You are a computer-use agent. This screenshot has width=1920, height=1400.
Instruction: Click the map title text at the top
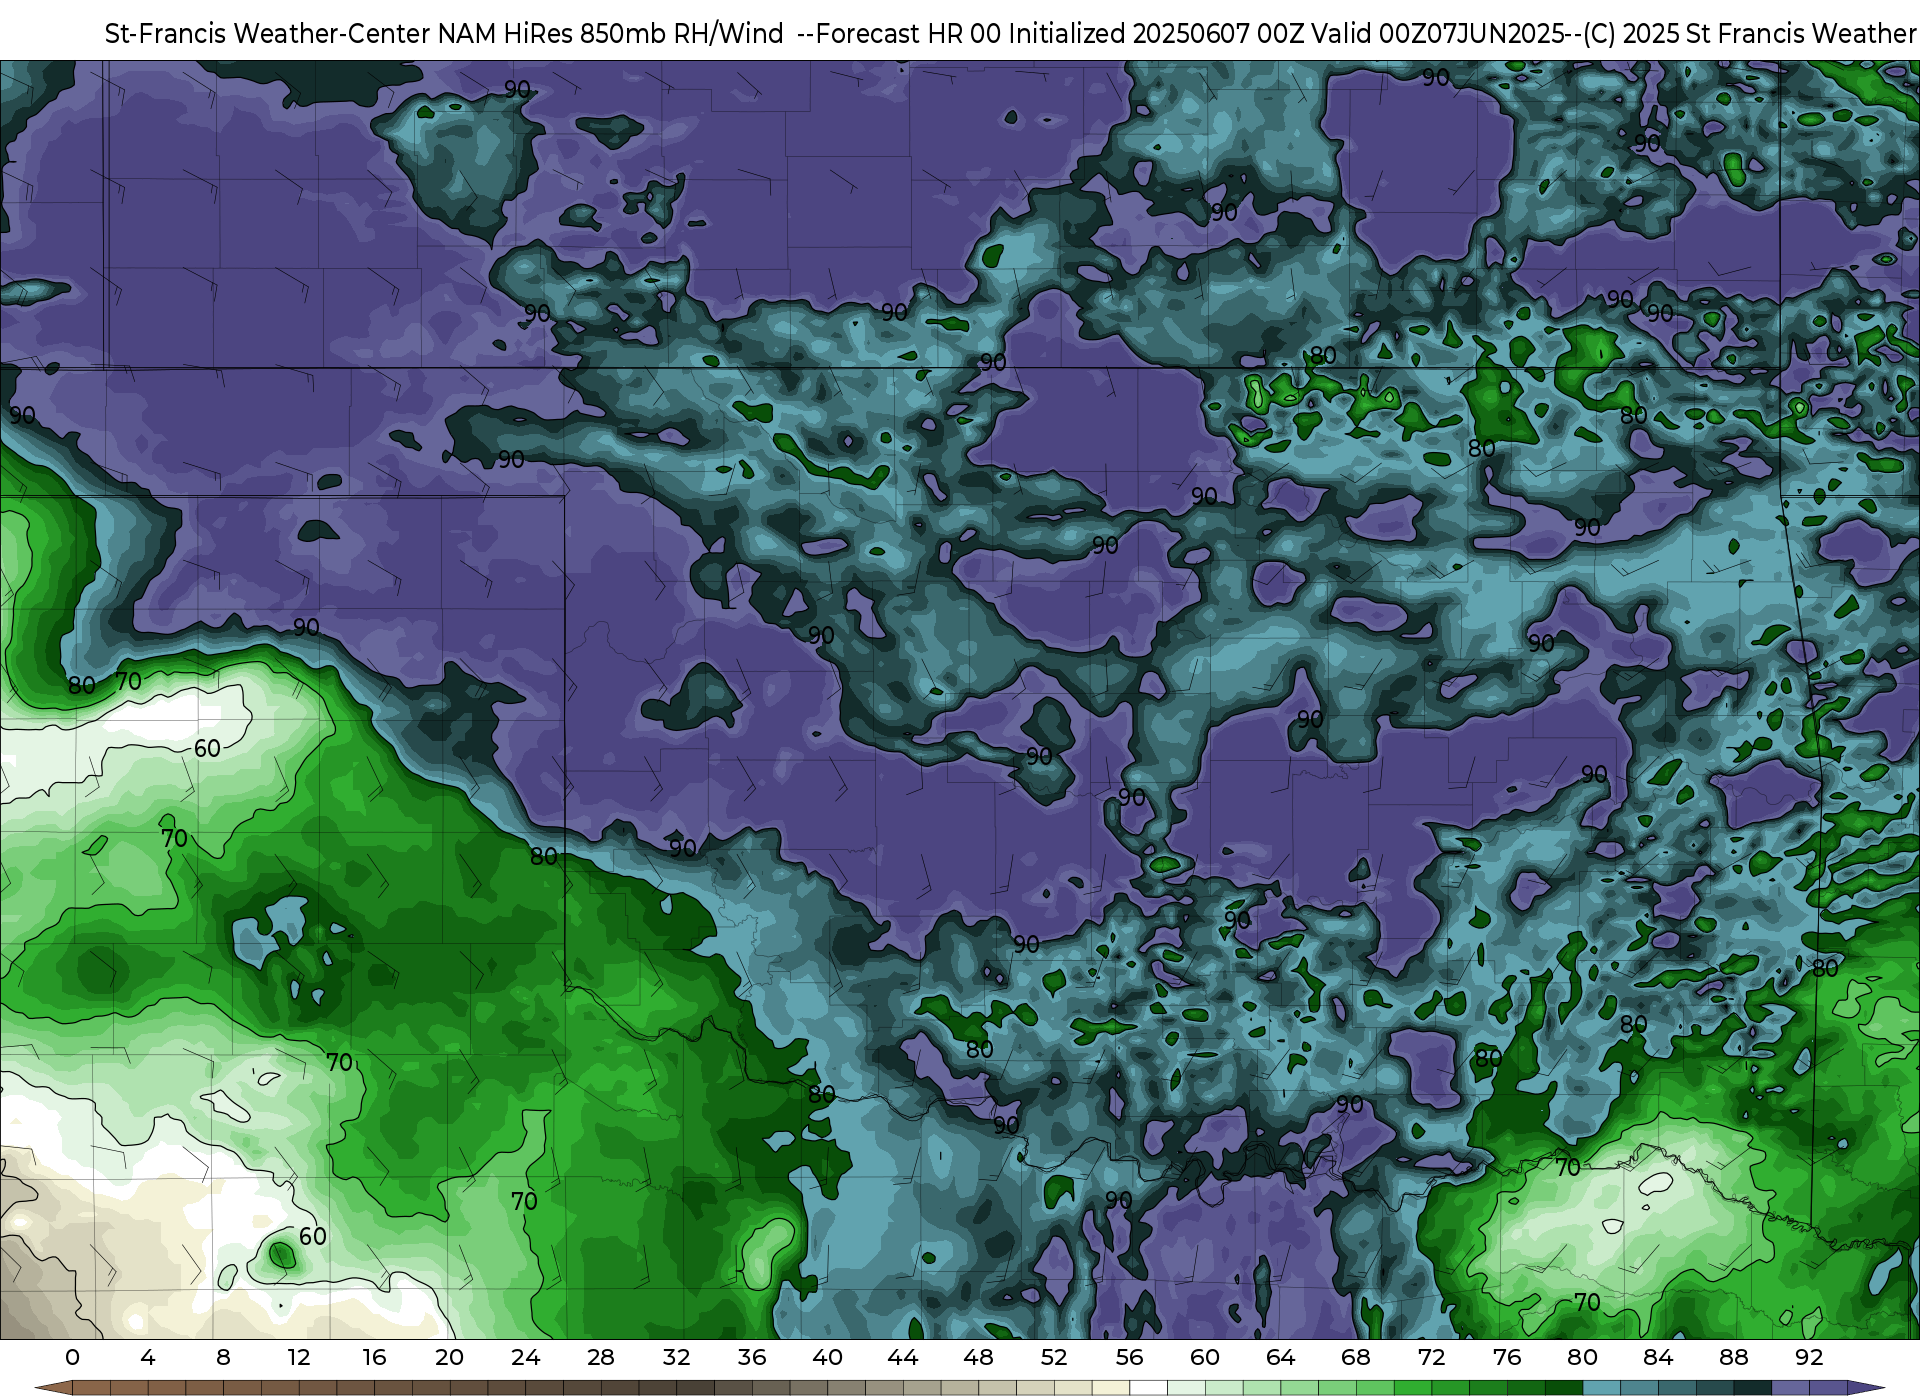click(1010, 34)
